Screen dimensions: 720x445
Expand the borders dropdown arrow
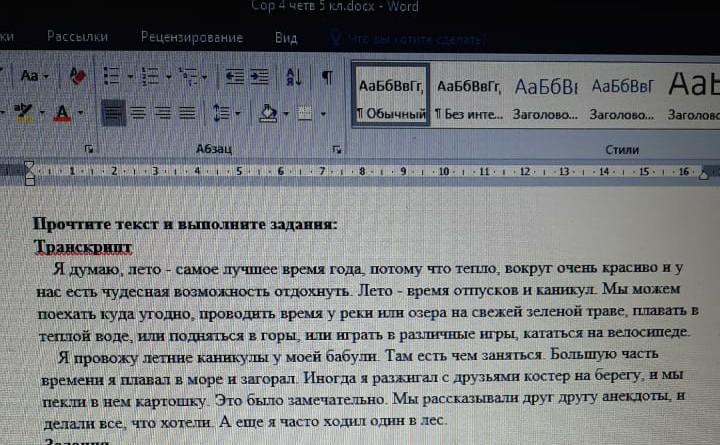(323, 114)
